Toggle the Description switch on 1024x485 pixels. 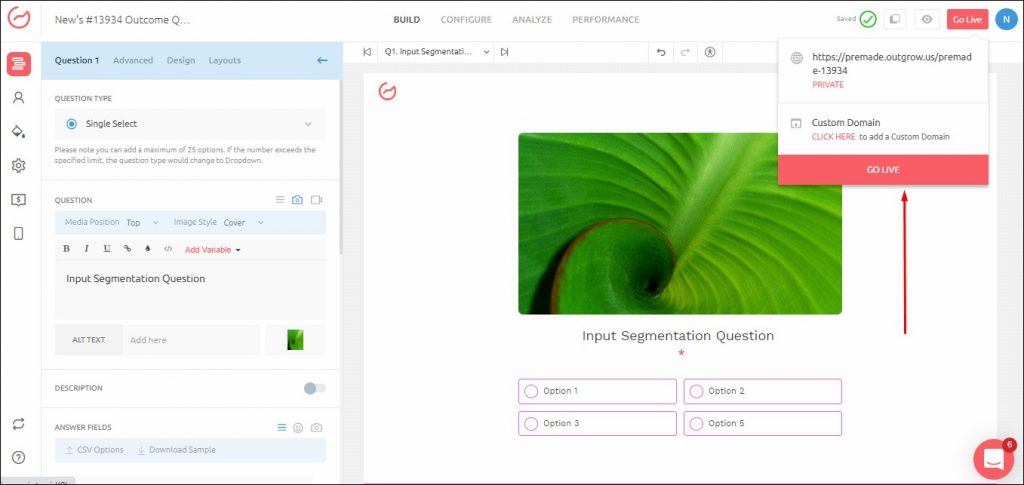[314, 388]
